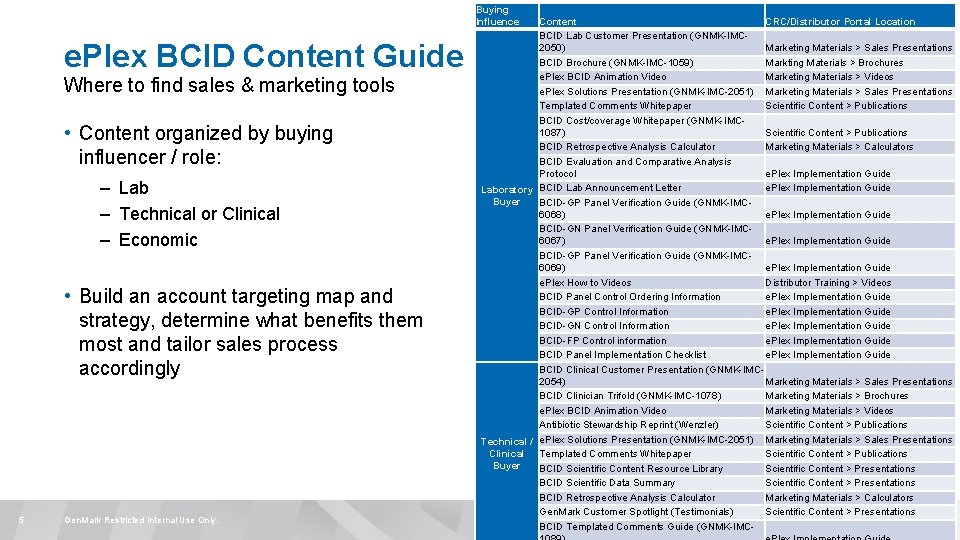Click the bullet 'Content organized by buying influencer / role:'
This screenshot has width=960, height=540.
pyautogui.click(x=206, y=145)
